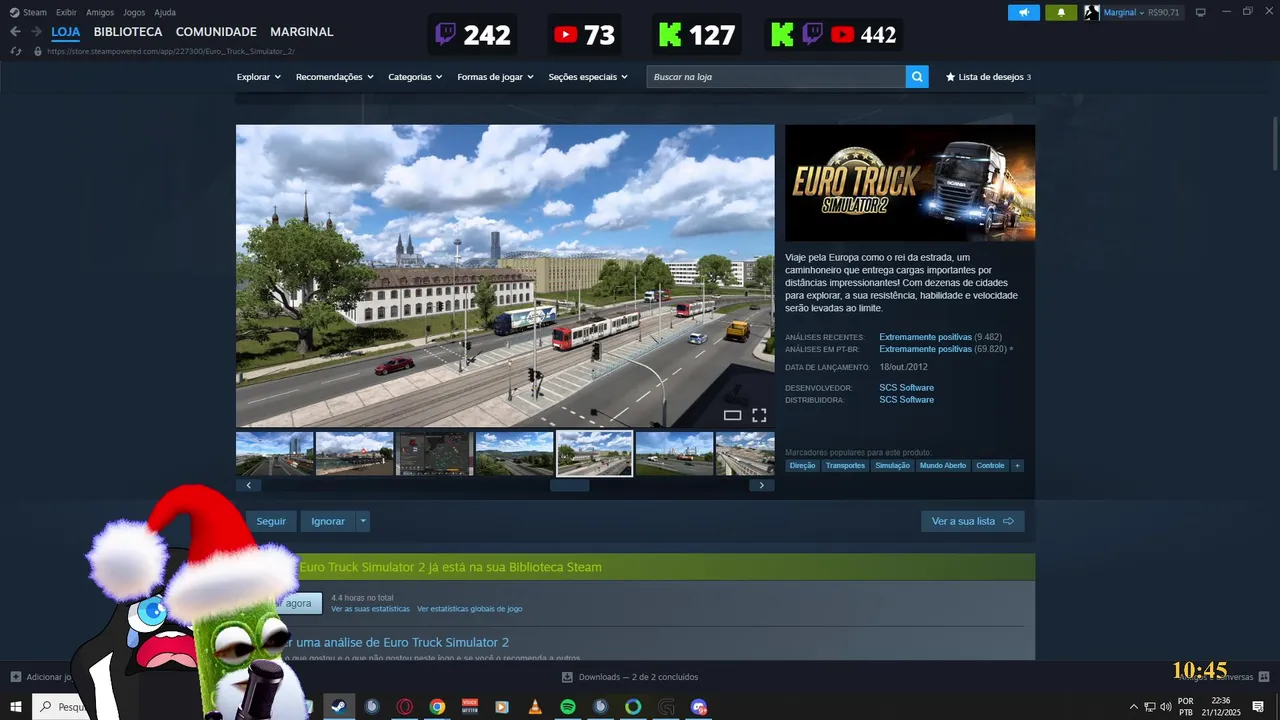1280x720 pixels.
Task: Expand Seções especiais dropdown
Action: click(x=588, y=77)
